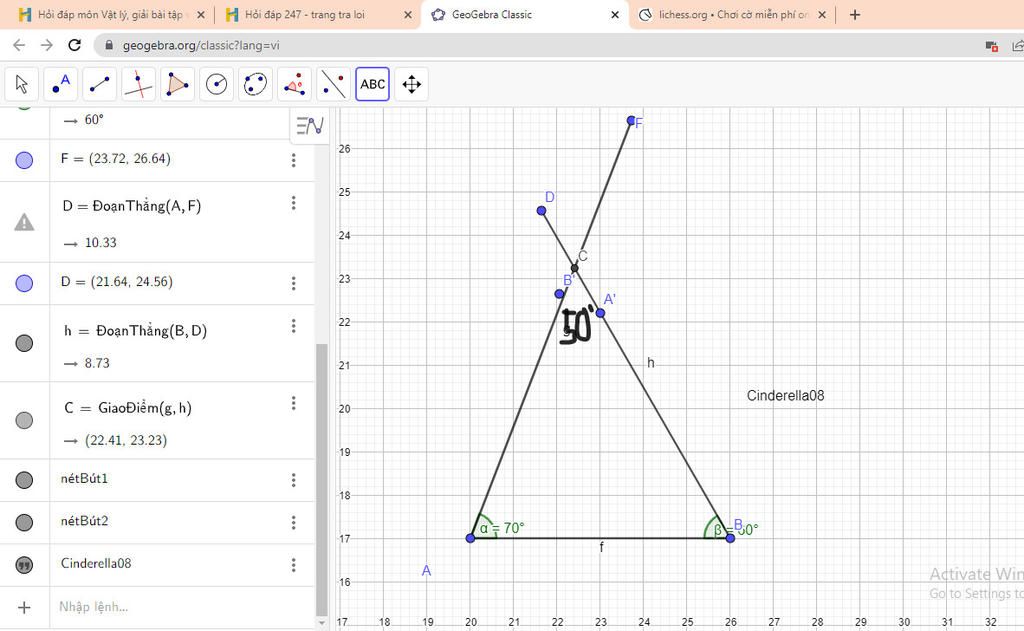Open options menu for D = ĐoạnThẳng(A, F)

tap(293, 203)
